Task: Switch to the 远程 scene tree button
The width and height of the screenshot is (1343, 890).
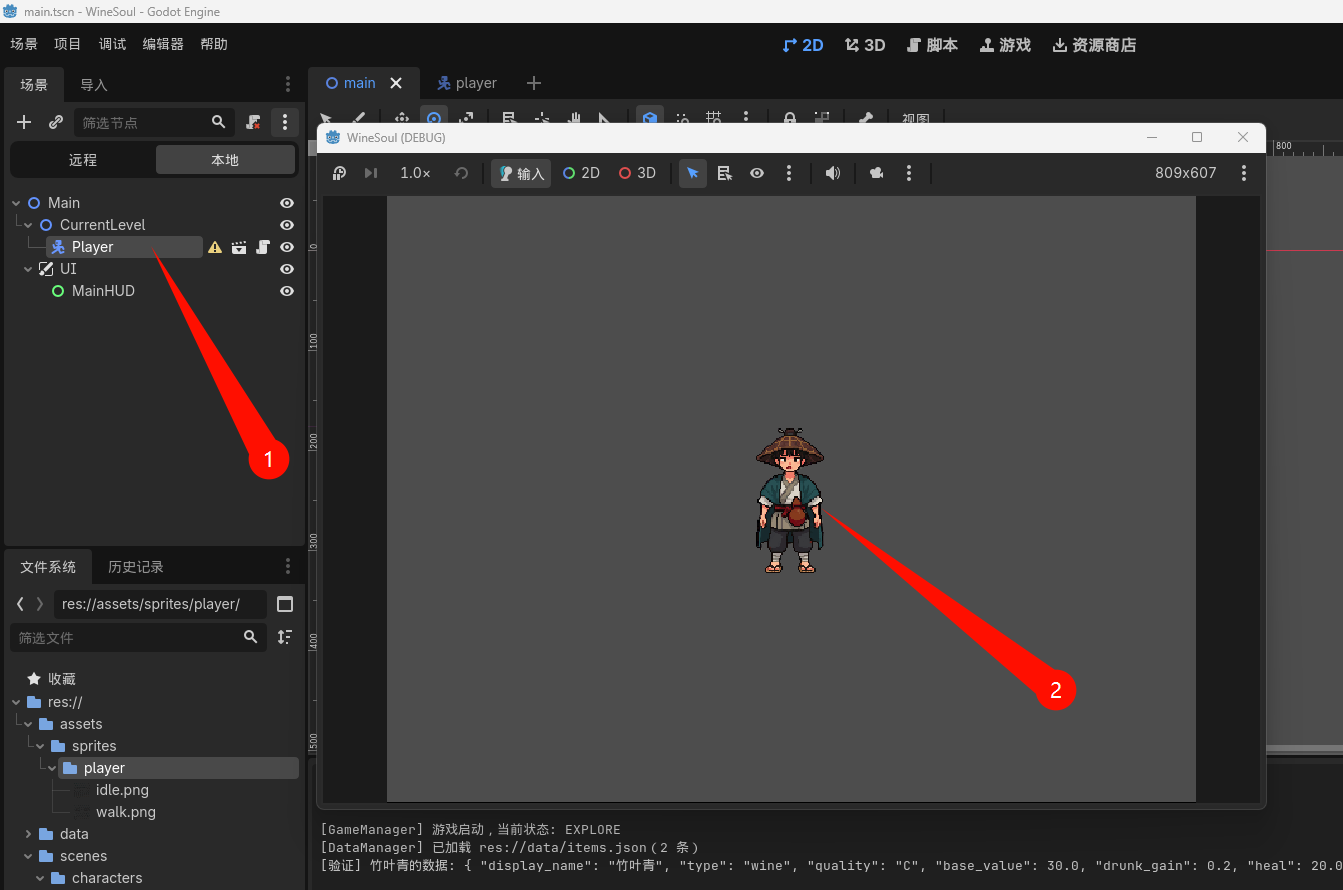Action: pos(83,160)
